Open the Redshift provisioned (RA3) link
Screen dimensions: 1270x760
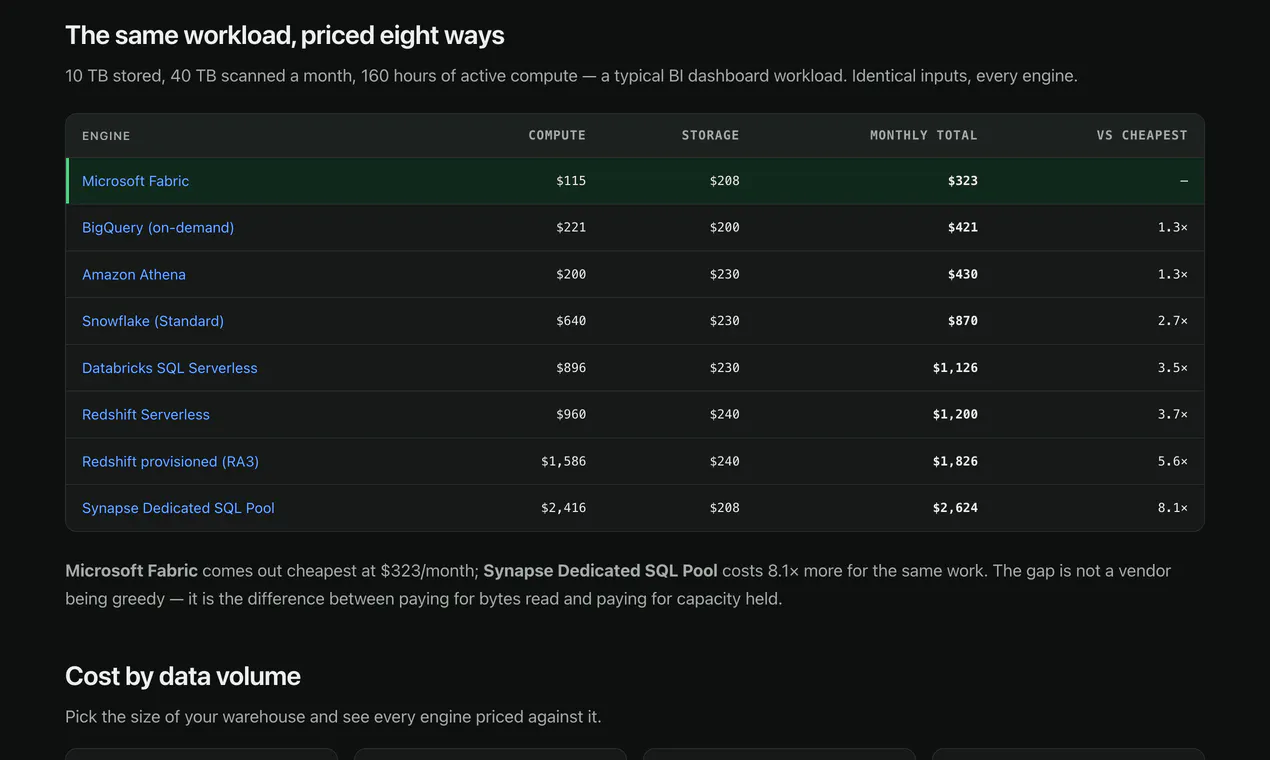click(170, 461)
